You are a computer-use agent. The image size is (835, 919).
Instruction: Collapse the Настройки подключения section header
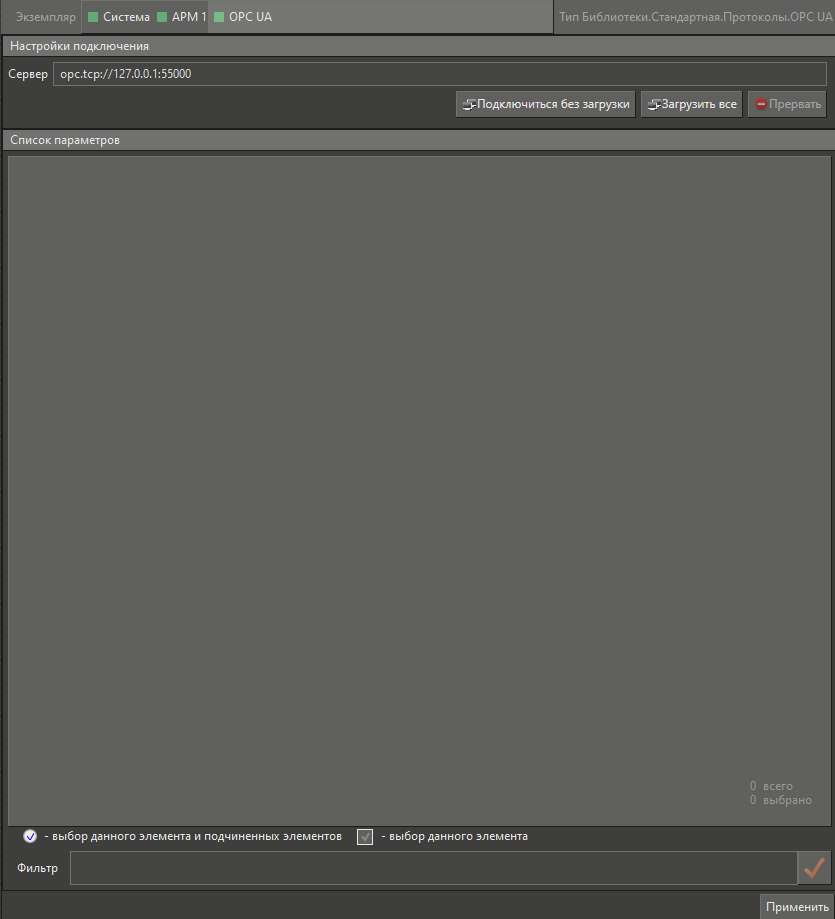(80, 46)
